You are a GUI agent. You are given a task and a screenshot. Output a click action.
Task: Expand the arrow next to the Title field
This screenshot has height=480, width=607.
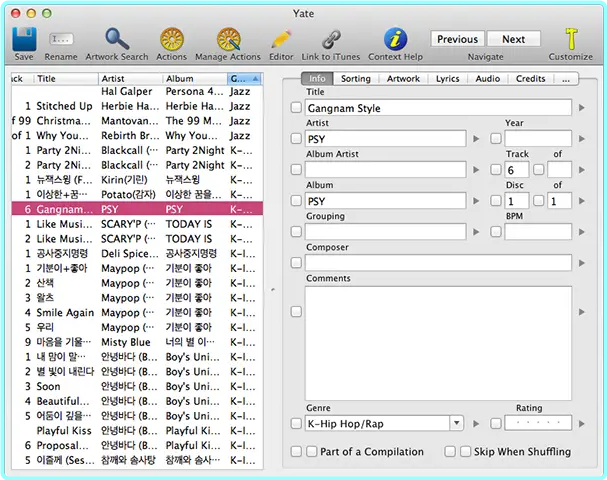point(581,108)
